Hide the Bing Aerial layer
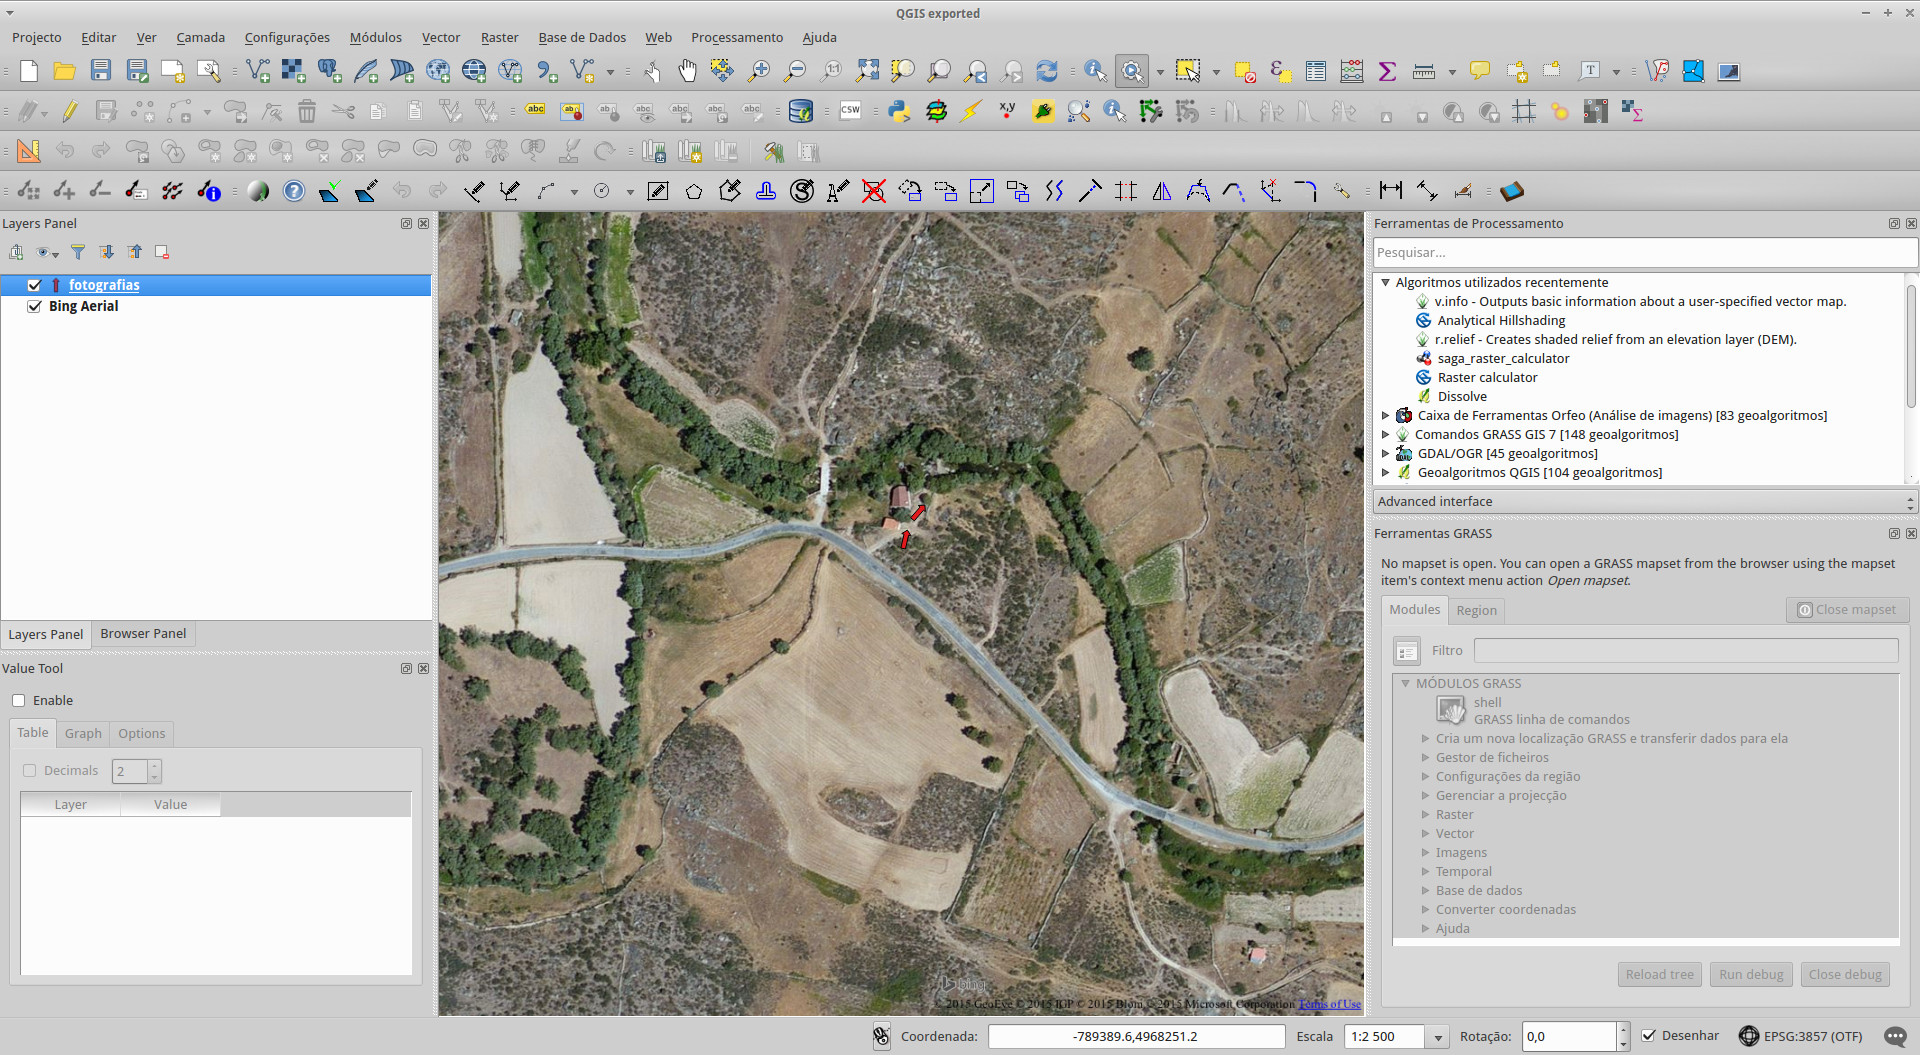The width and height of the screenshot is (1920, 1055). coord(34,306)
